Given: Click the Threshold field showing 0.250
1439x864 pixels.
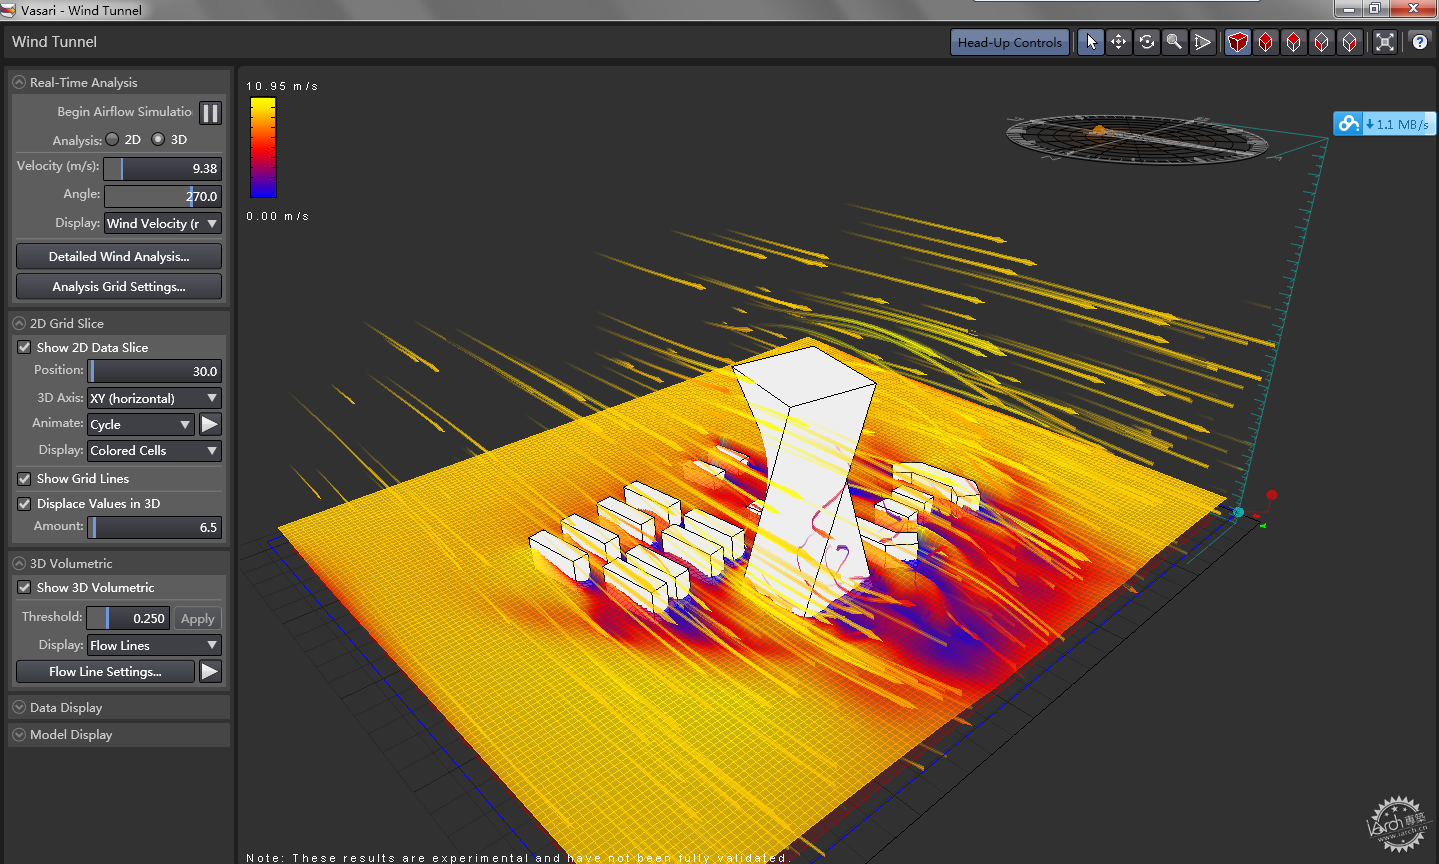Looking at the screenshot, I should pyautogui.click(x=128, y=618).
